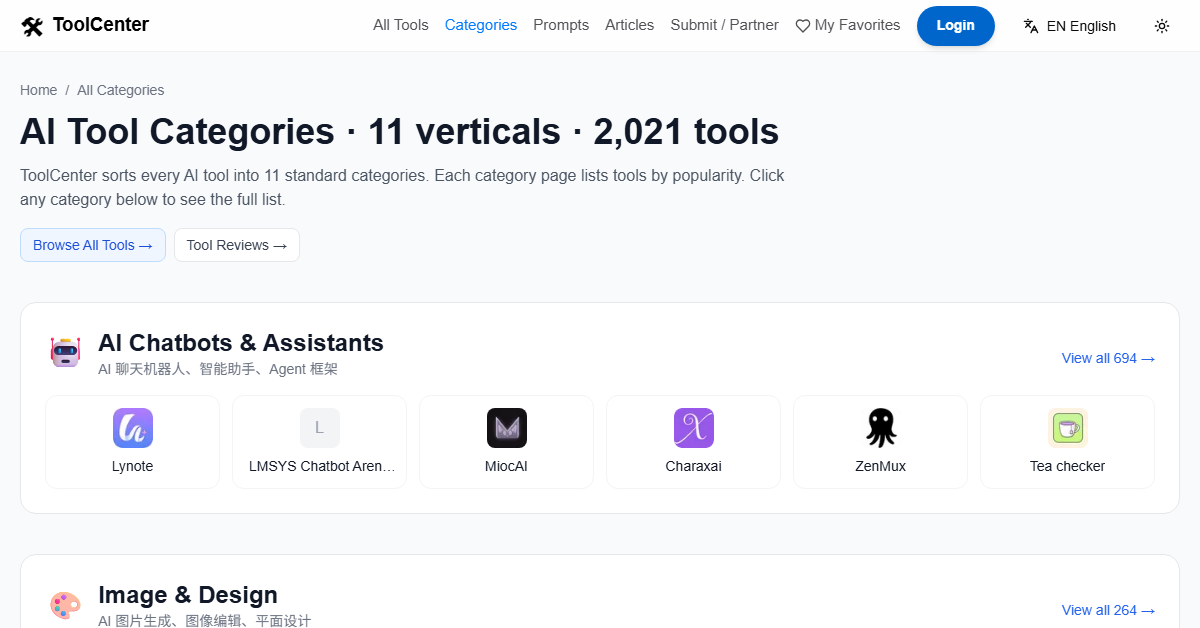Open the EN English language selector
Screen dimensions: 1200x628
(x=1070, y=26)
